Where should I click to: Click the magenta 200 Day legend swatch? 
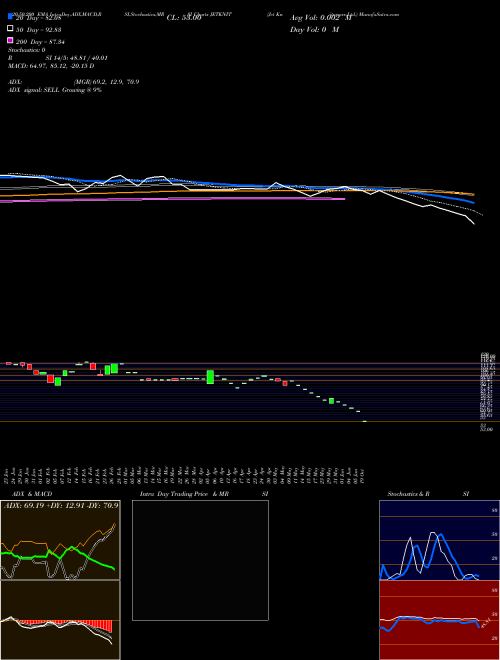[x=10, y=40]
